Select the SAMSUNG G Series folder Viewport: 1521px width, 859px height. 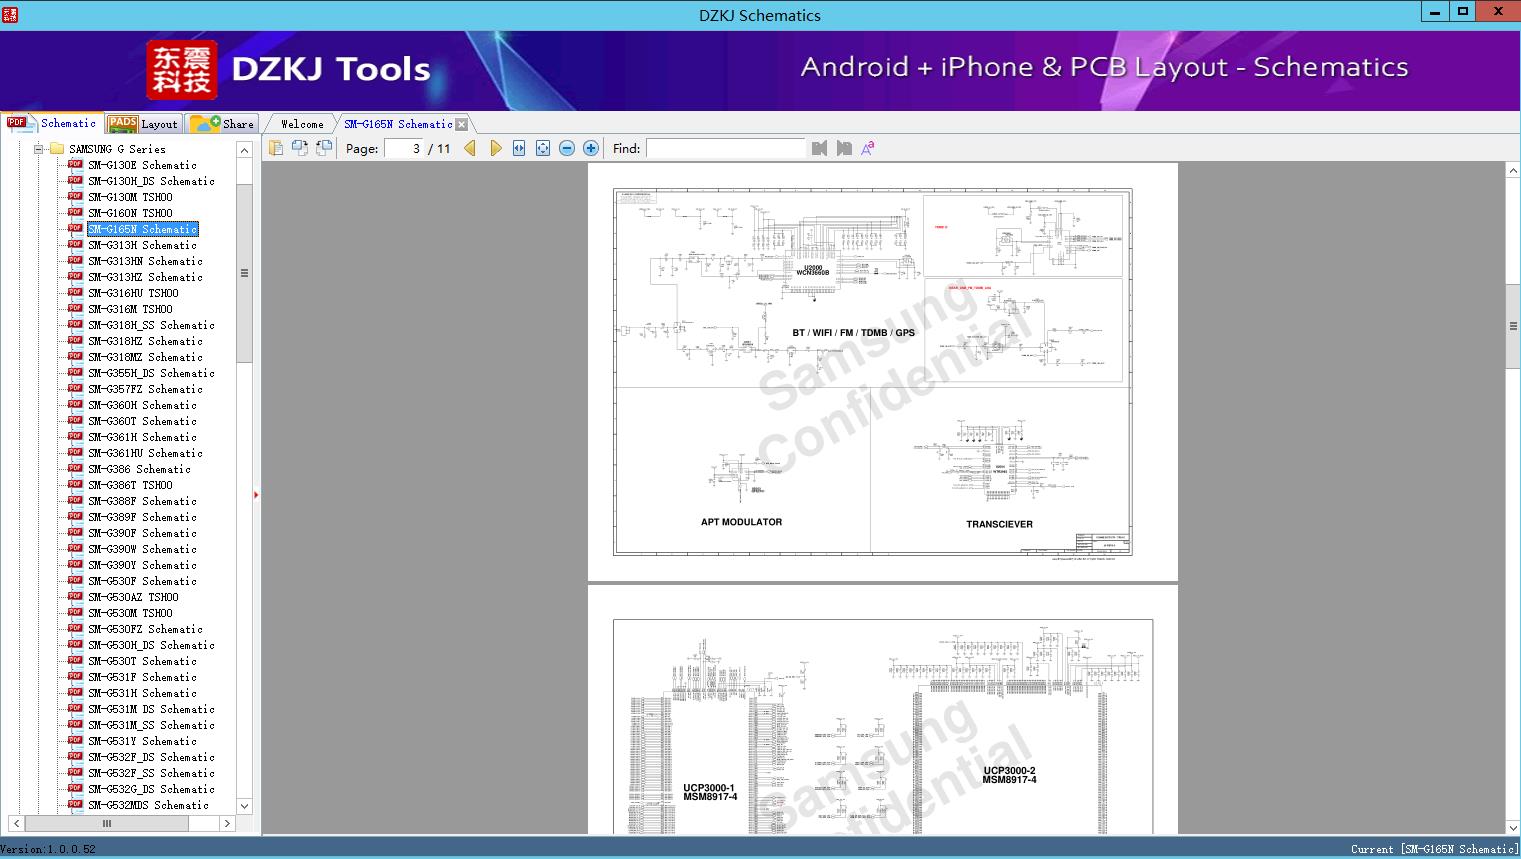117,149
